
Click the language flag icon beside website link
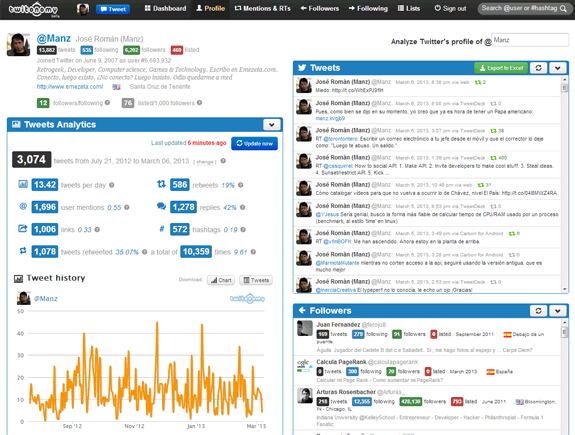(x=116, y=87)
